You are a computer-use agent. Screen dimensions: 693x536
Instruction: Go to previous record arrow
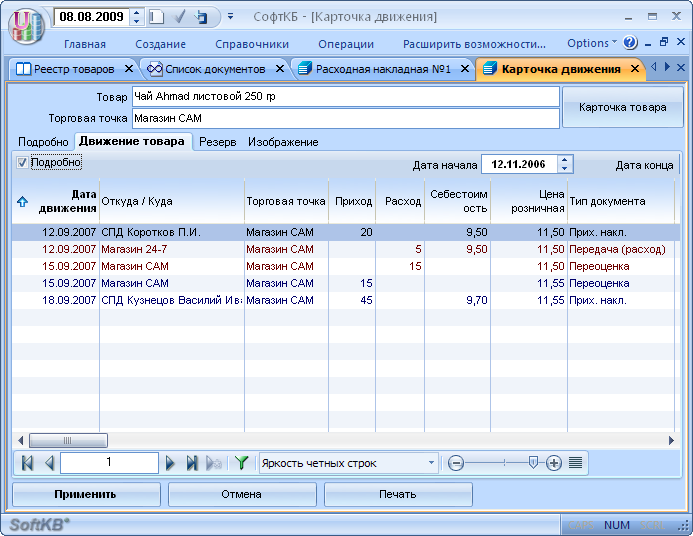tap(50, 463)
